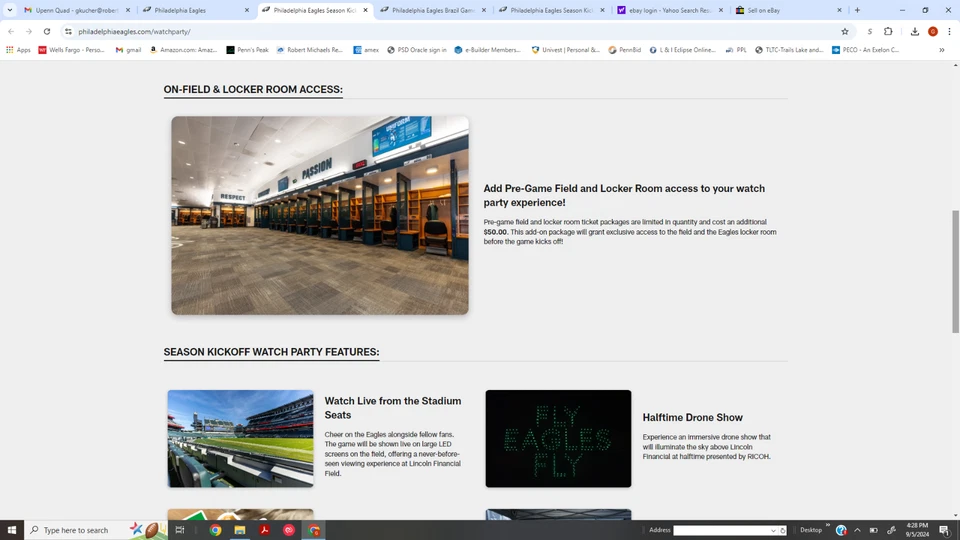Open the Robert Michaels bookmark
Viewport: 960px width, 540px height.
click(x=310, y=50)
